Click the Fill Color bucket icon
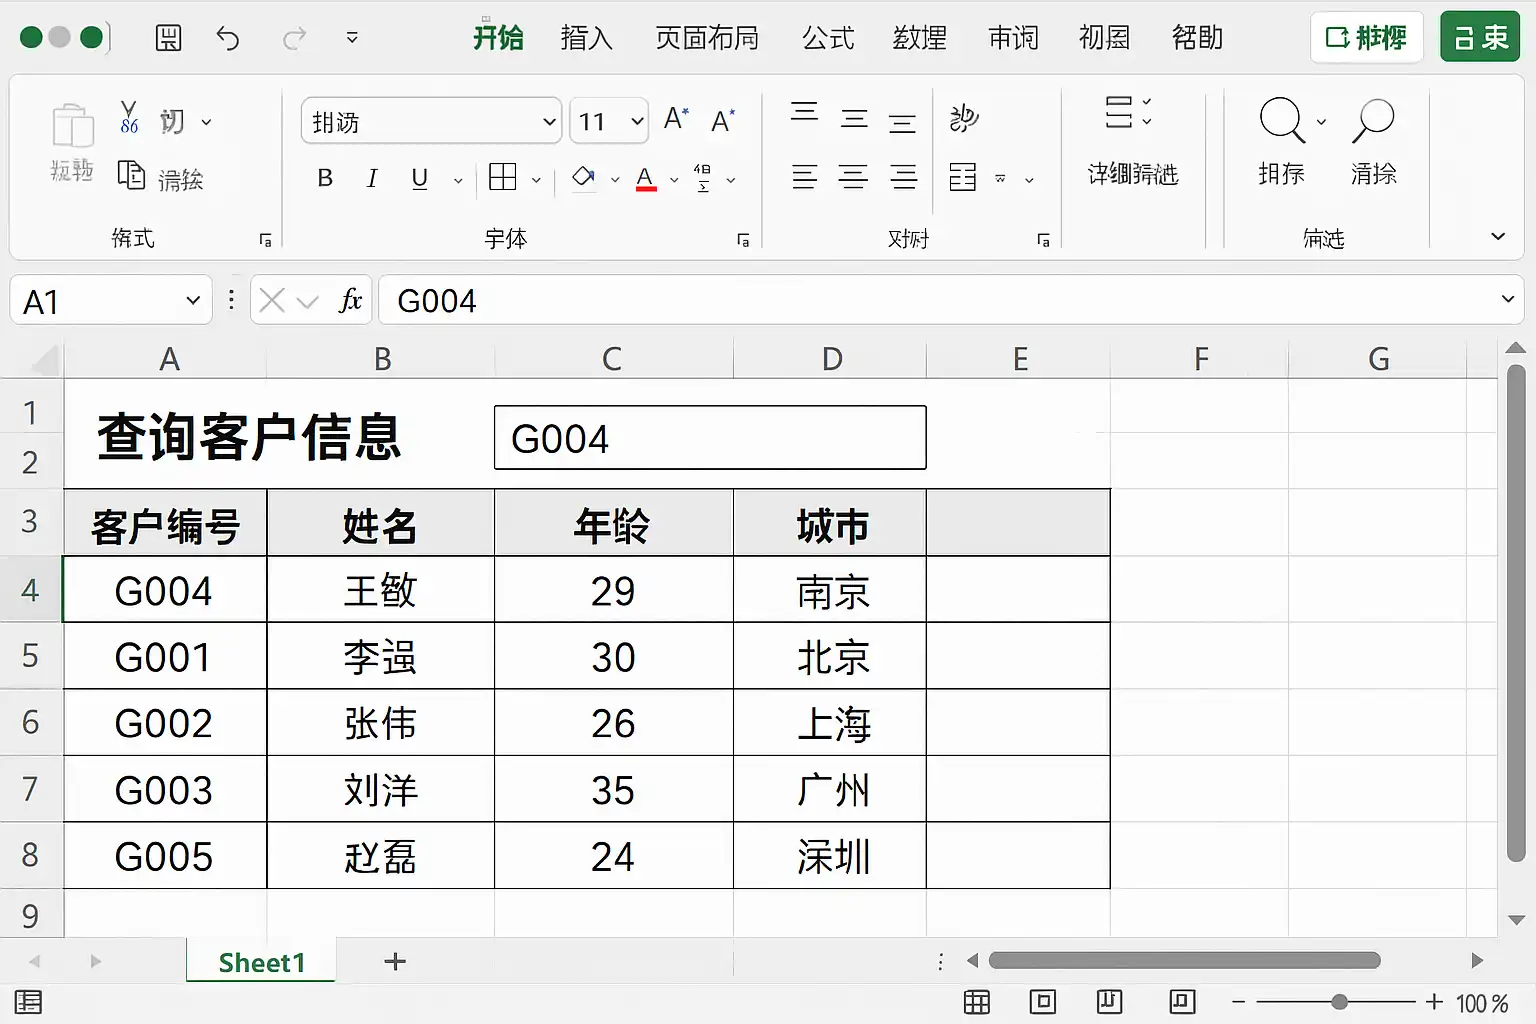Viewport: 1536px width, 1024px height. 584,178
